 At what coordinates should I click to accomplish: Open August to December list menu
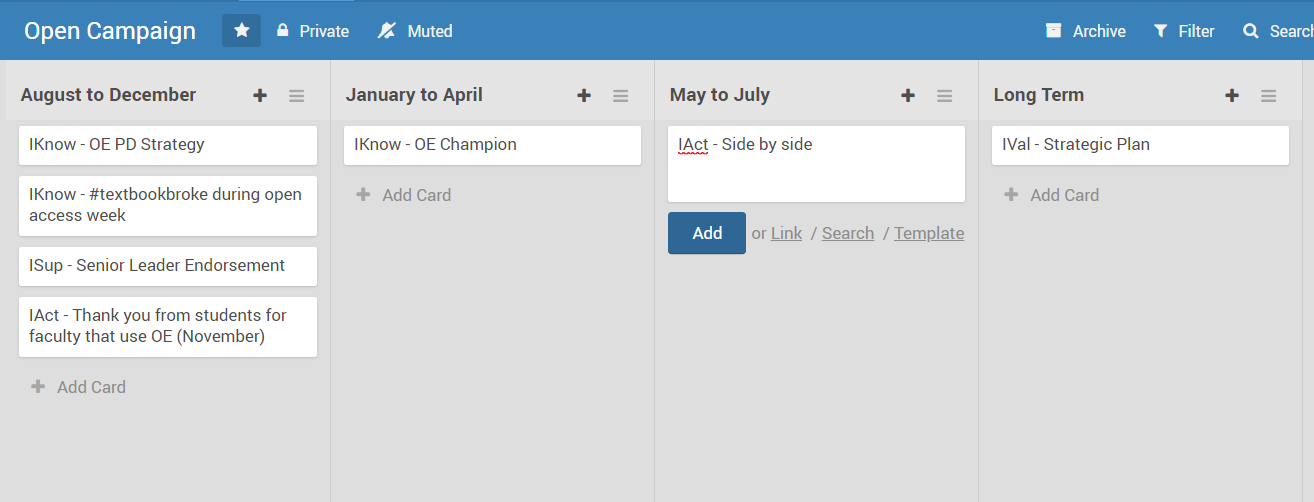click(x=296, y=96)
